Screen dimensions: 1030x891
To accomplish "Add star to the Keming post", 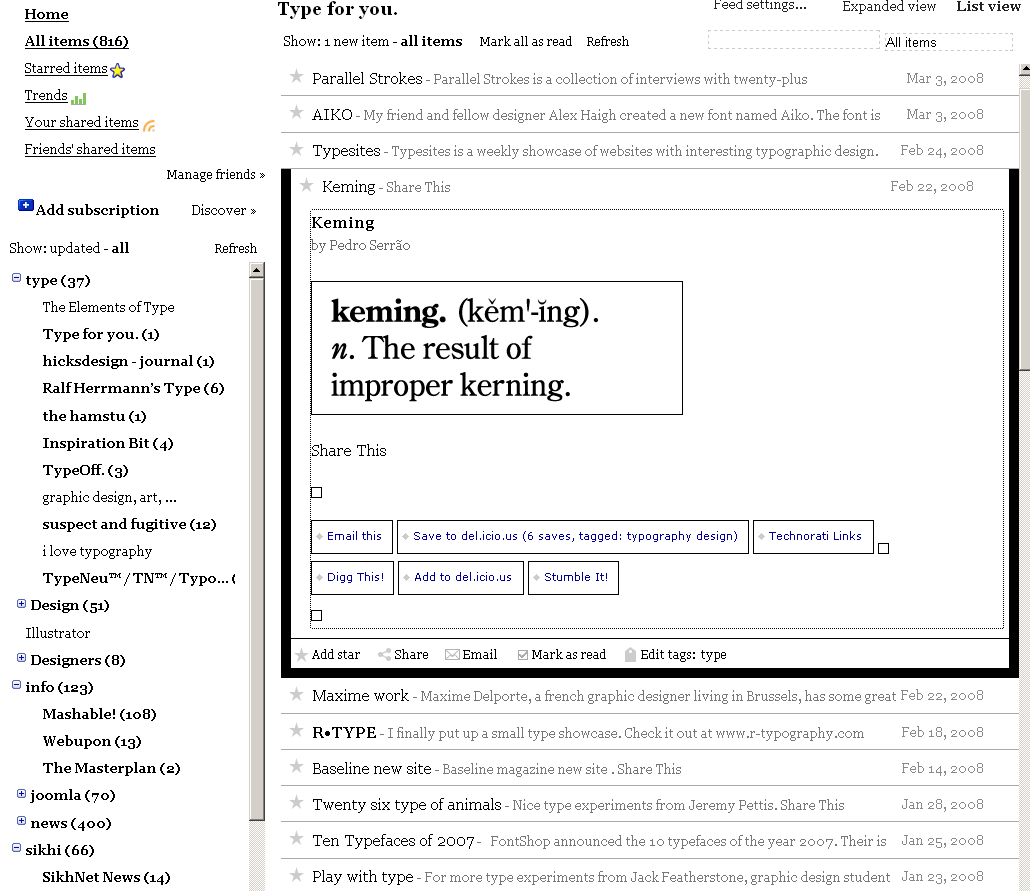I will pos(300,654).
